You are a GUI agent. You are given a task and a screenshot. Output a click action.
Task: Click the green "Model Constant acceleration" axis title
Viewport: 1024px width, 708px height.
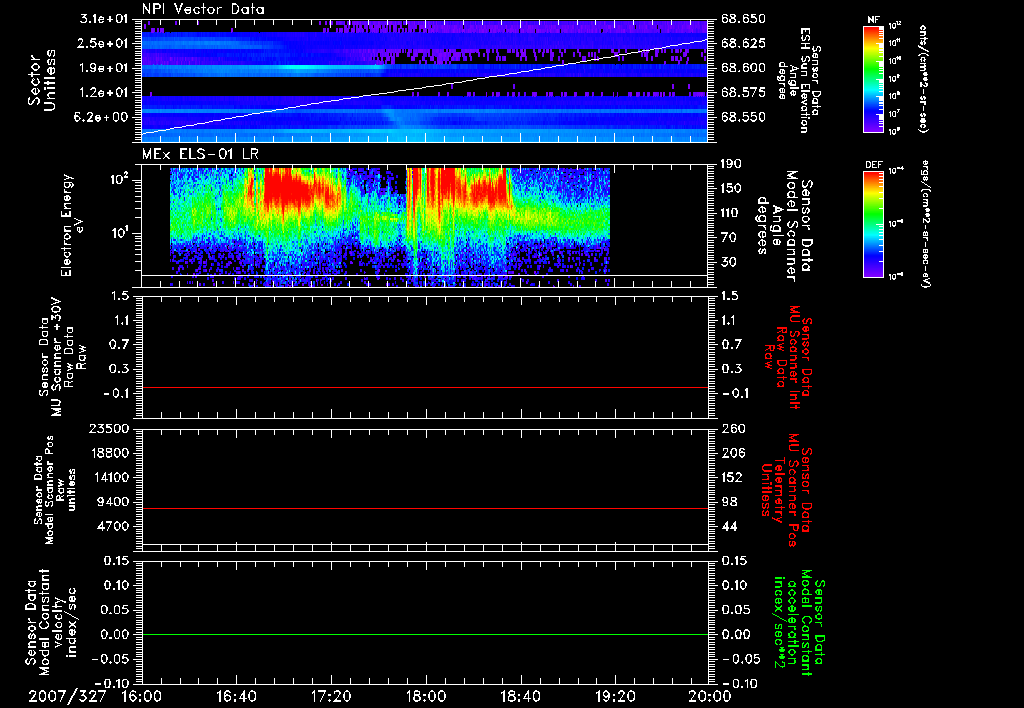click(x=800, y=622)
